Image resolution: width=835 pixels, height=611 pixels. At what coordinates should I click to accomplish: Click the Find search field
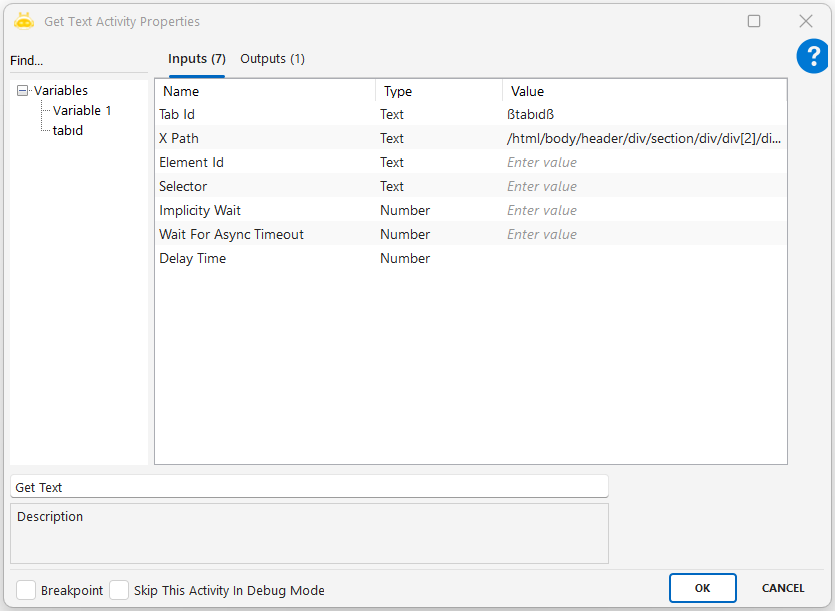pyautogui.click(x=78, y=61)
